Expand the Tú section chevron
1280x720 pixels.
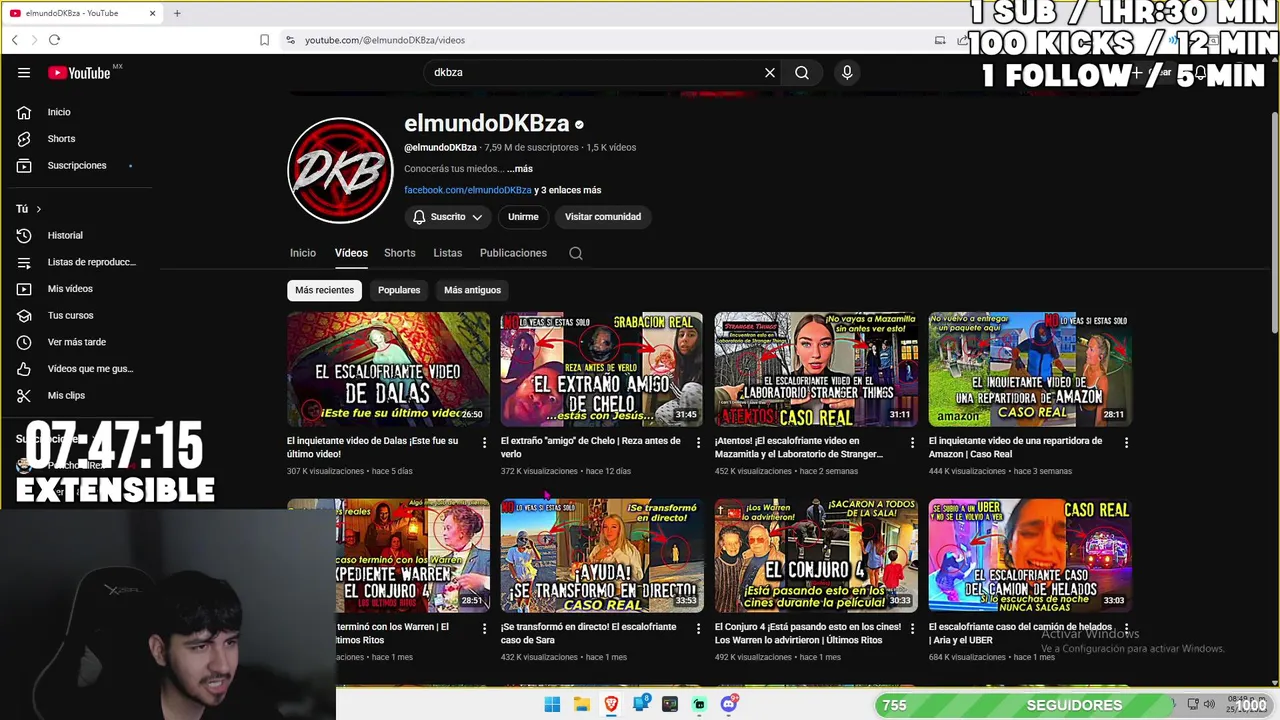coord(38,209)
